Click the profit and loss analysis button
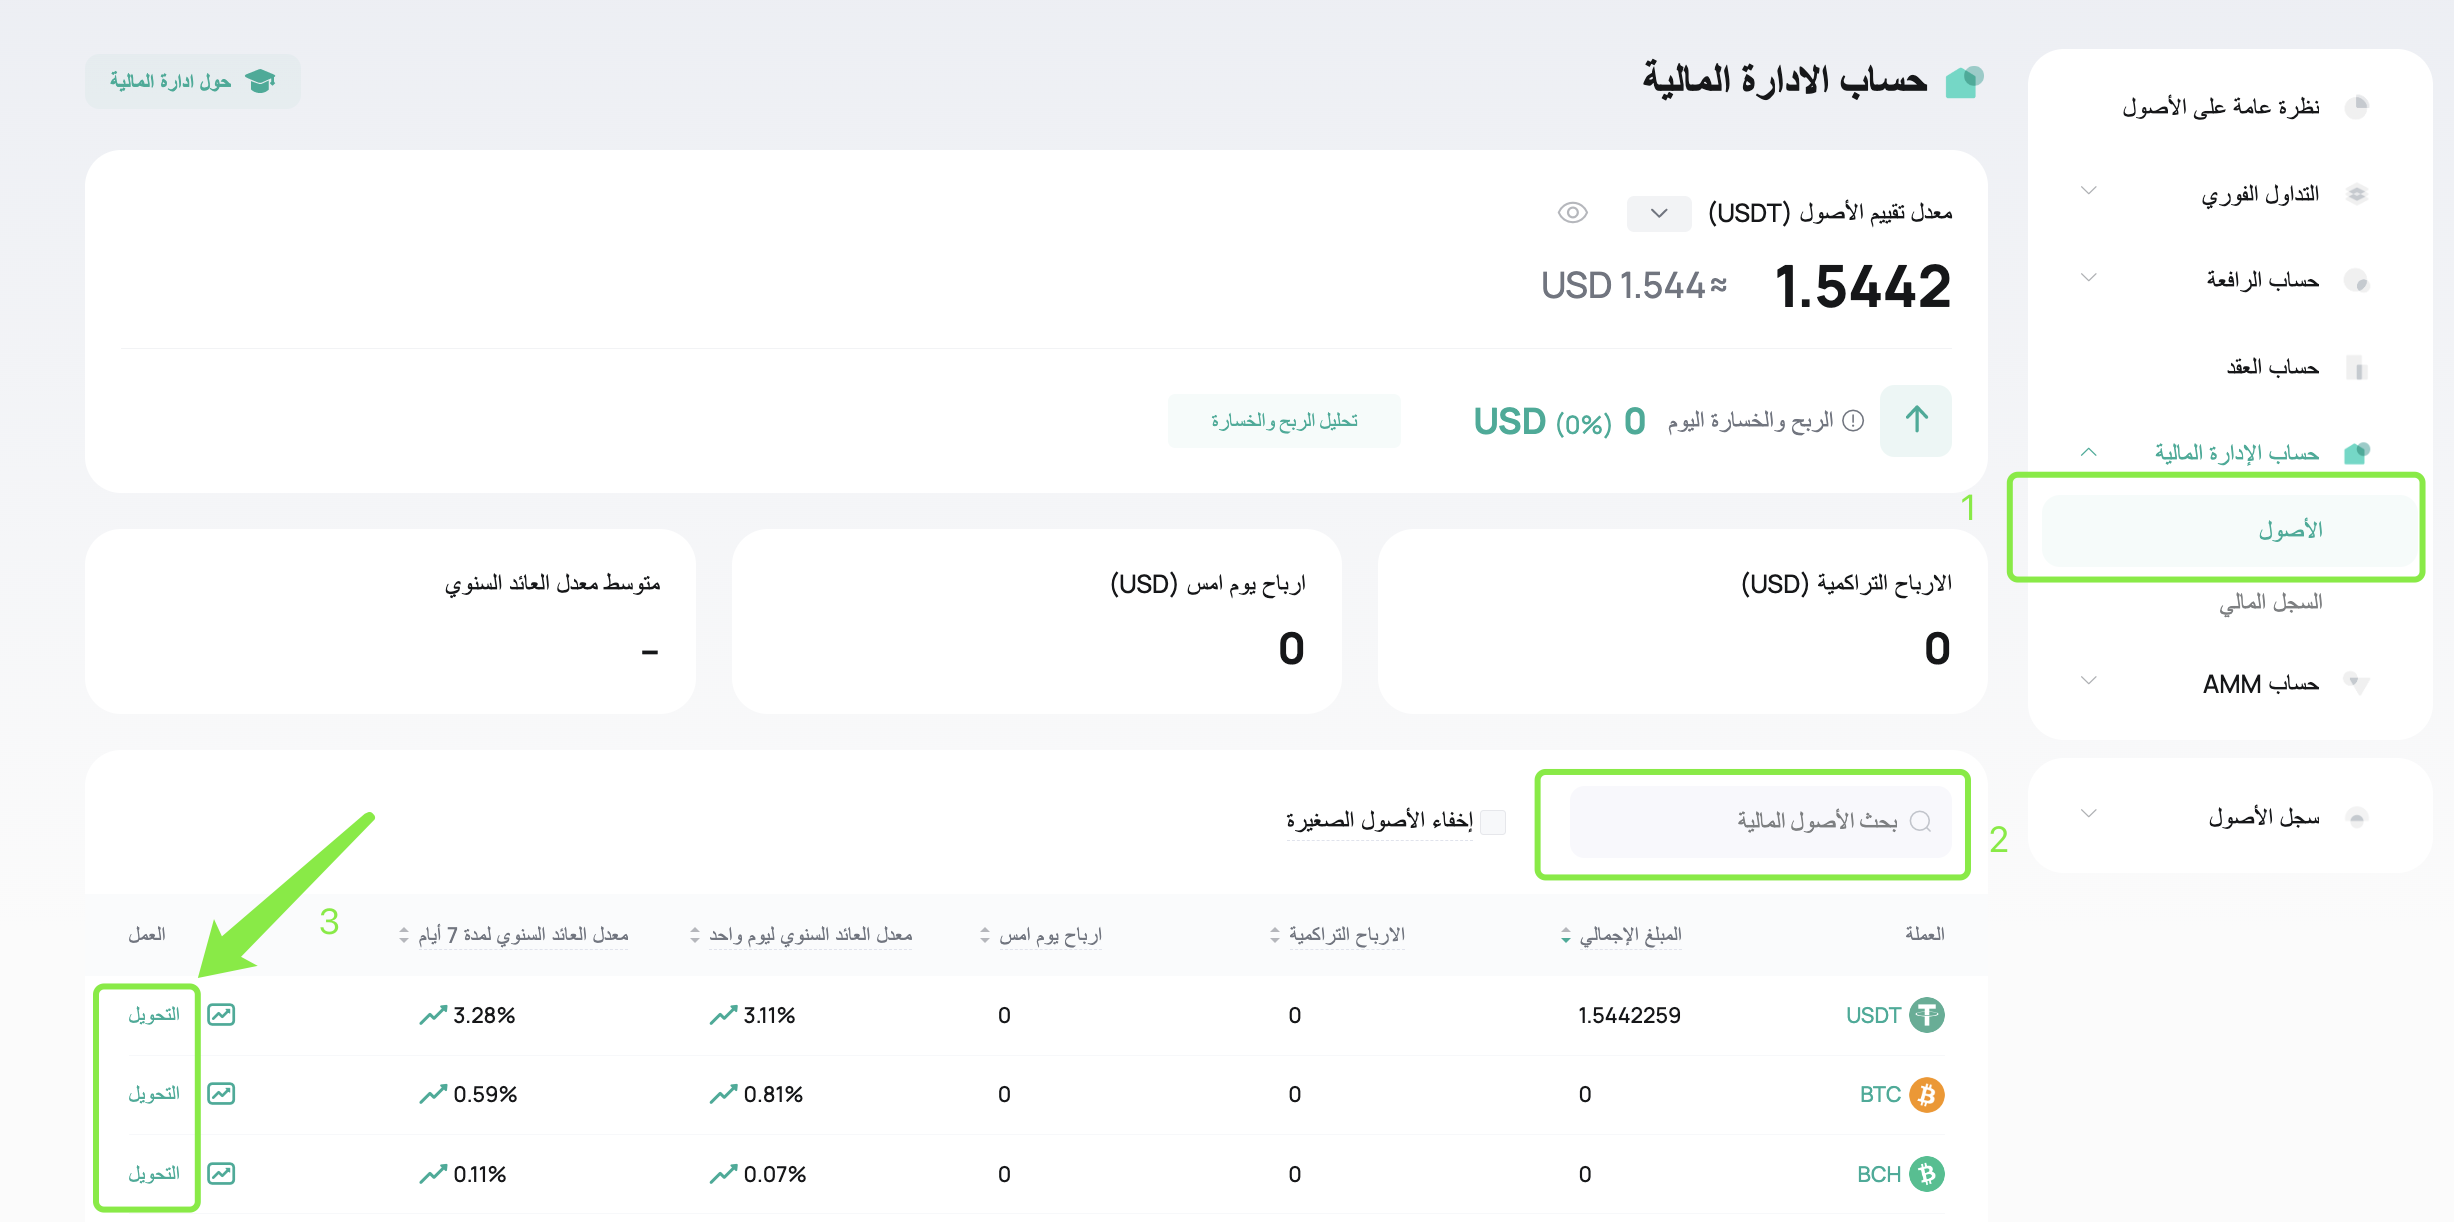 1284,421
